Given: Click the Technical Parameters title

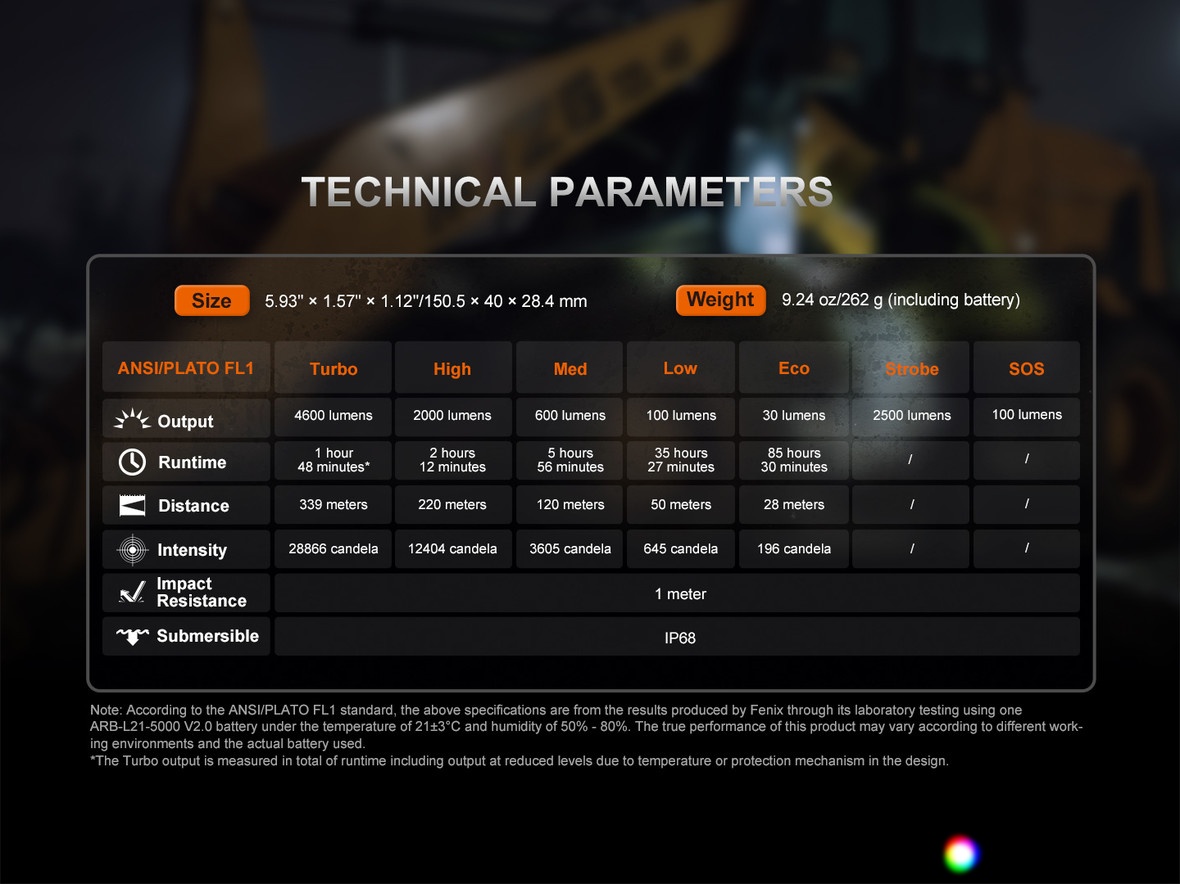Looking at the screenshot, I should tap(567, 192).
